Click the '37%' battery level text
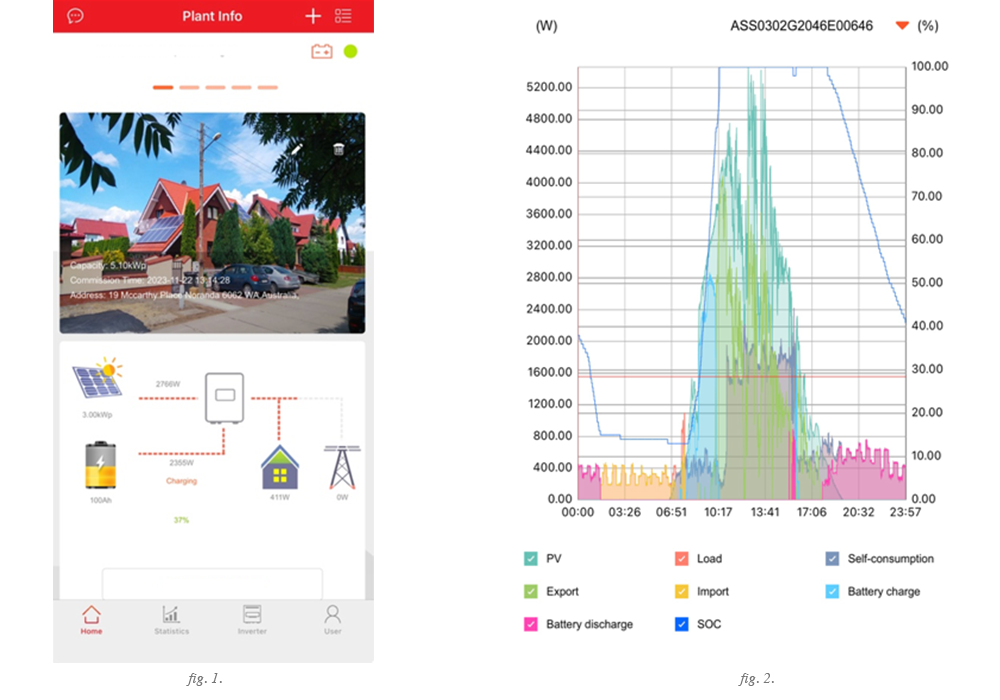Viewport: 1000px width, 700px height. [x=181, y=520]
